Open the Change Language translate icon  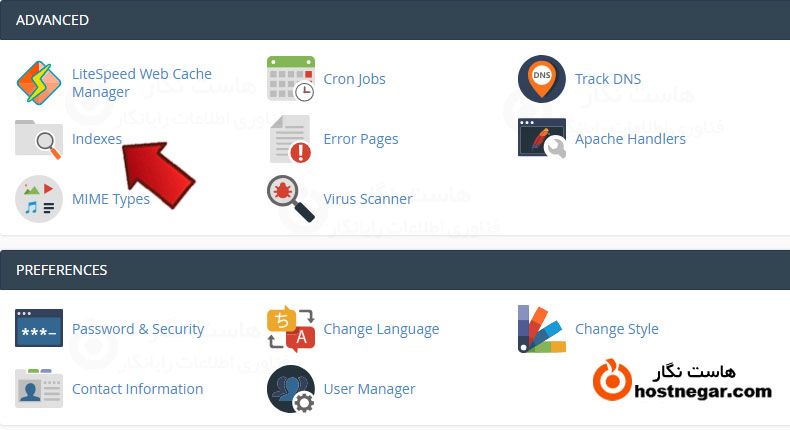291,329
